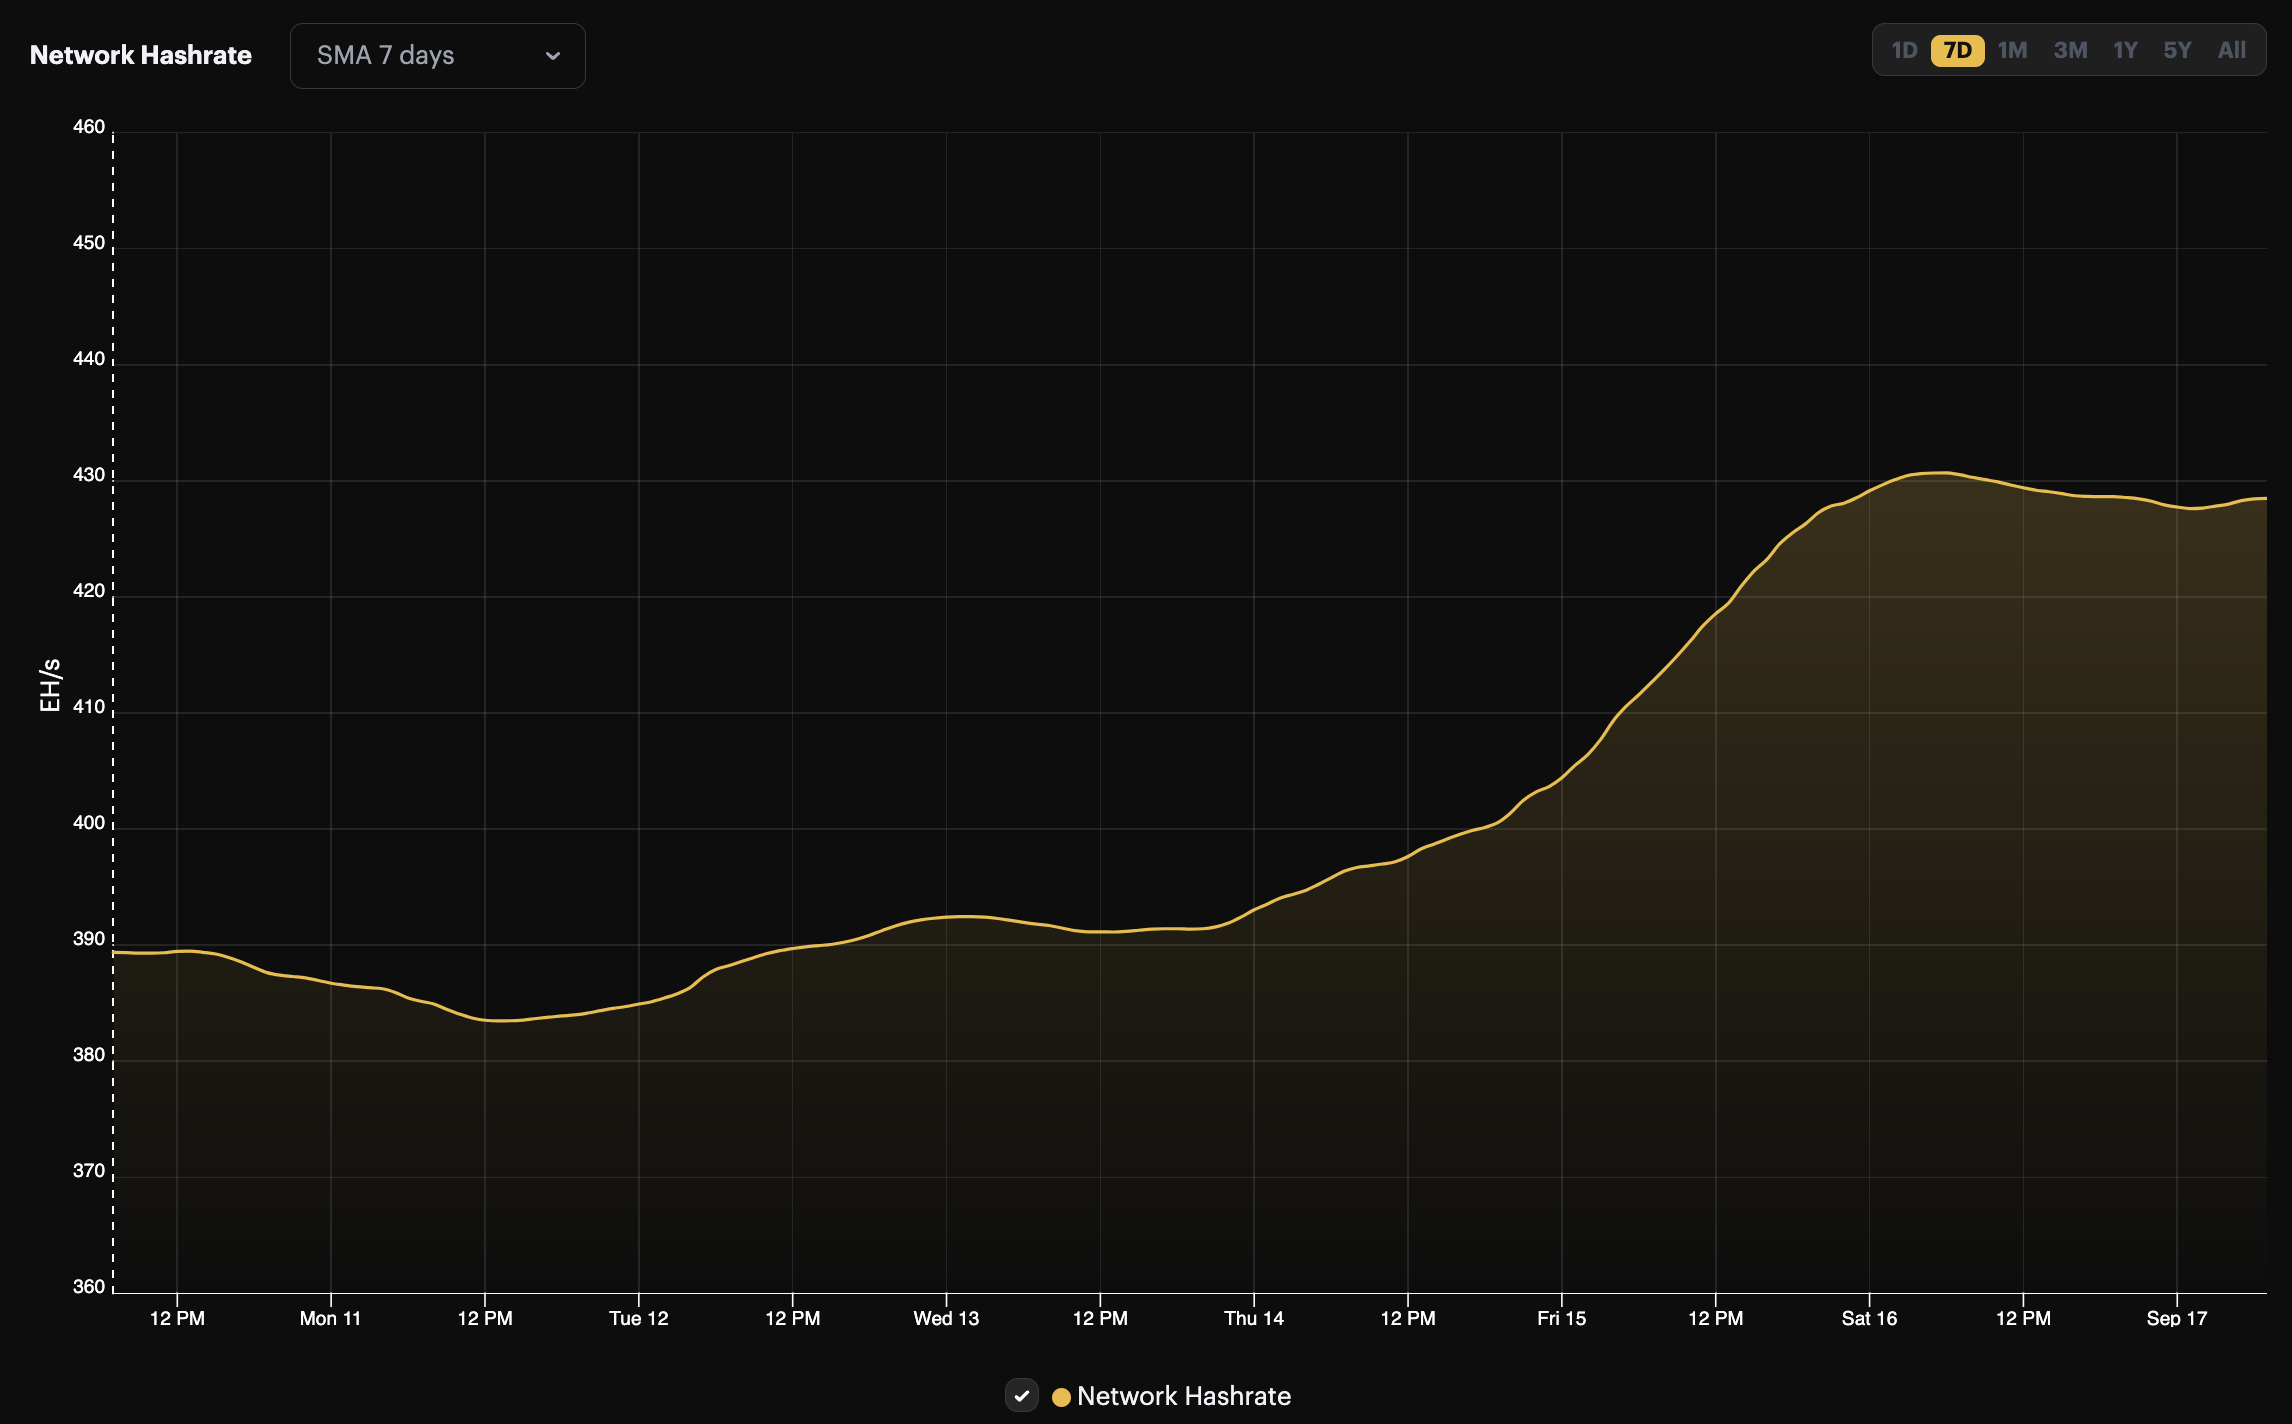Collapse the SMA 7 days selection menu
Viewport: 2292px width, 1424px height.
pos(437,55)
